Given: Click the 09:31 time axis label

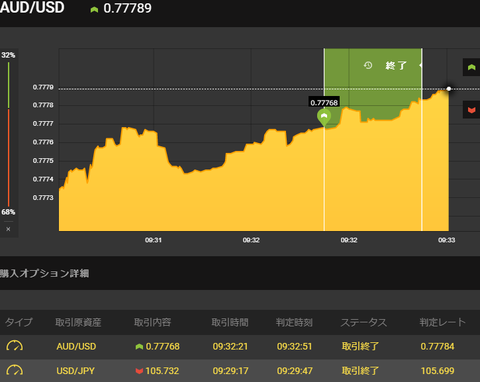Looking at the screenshot, I should pyautogui.click(x=153, y=240).
